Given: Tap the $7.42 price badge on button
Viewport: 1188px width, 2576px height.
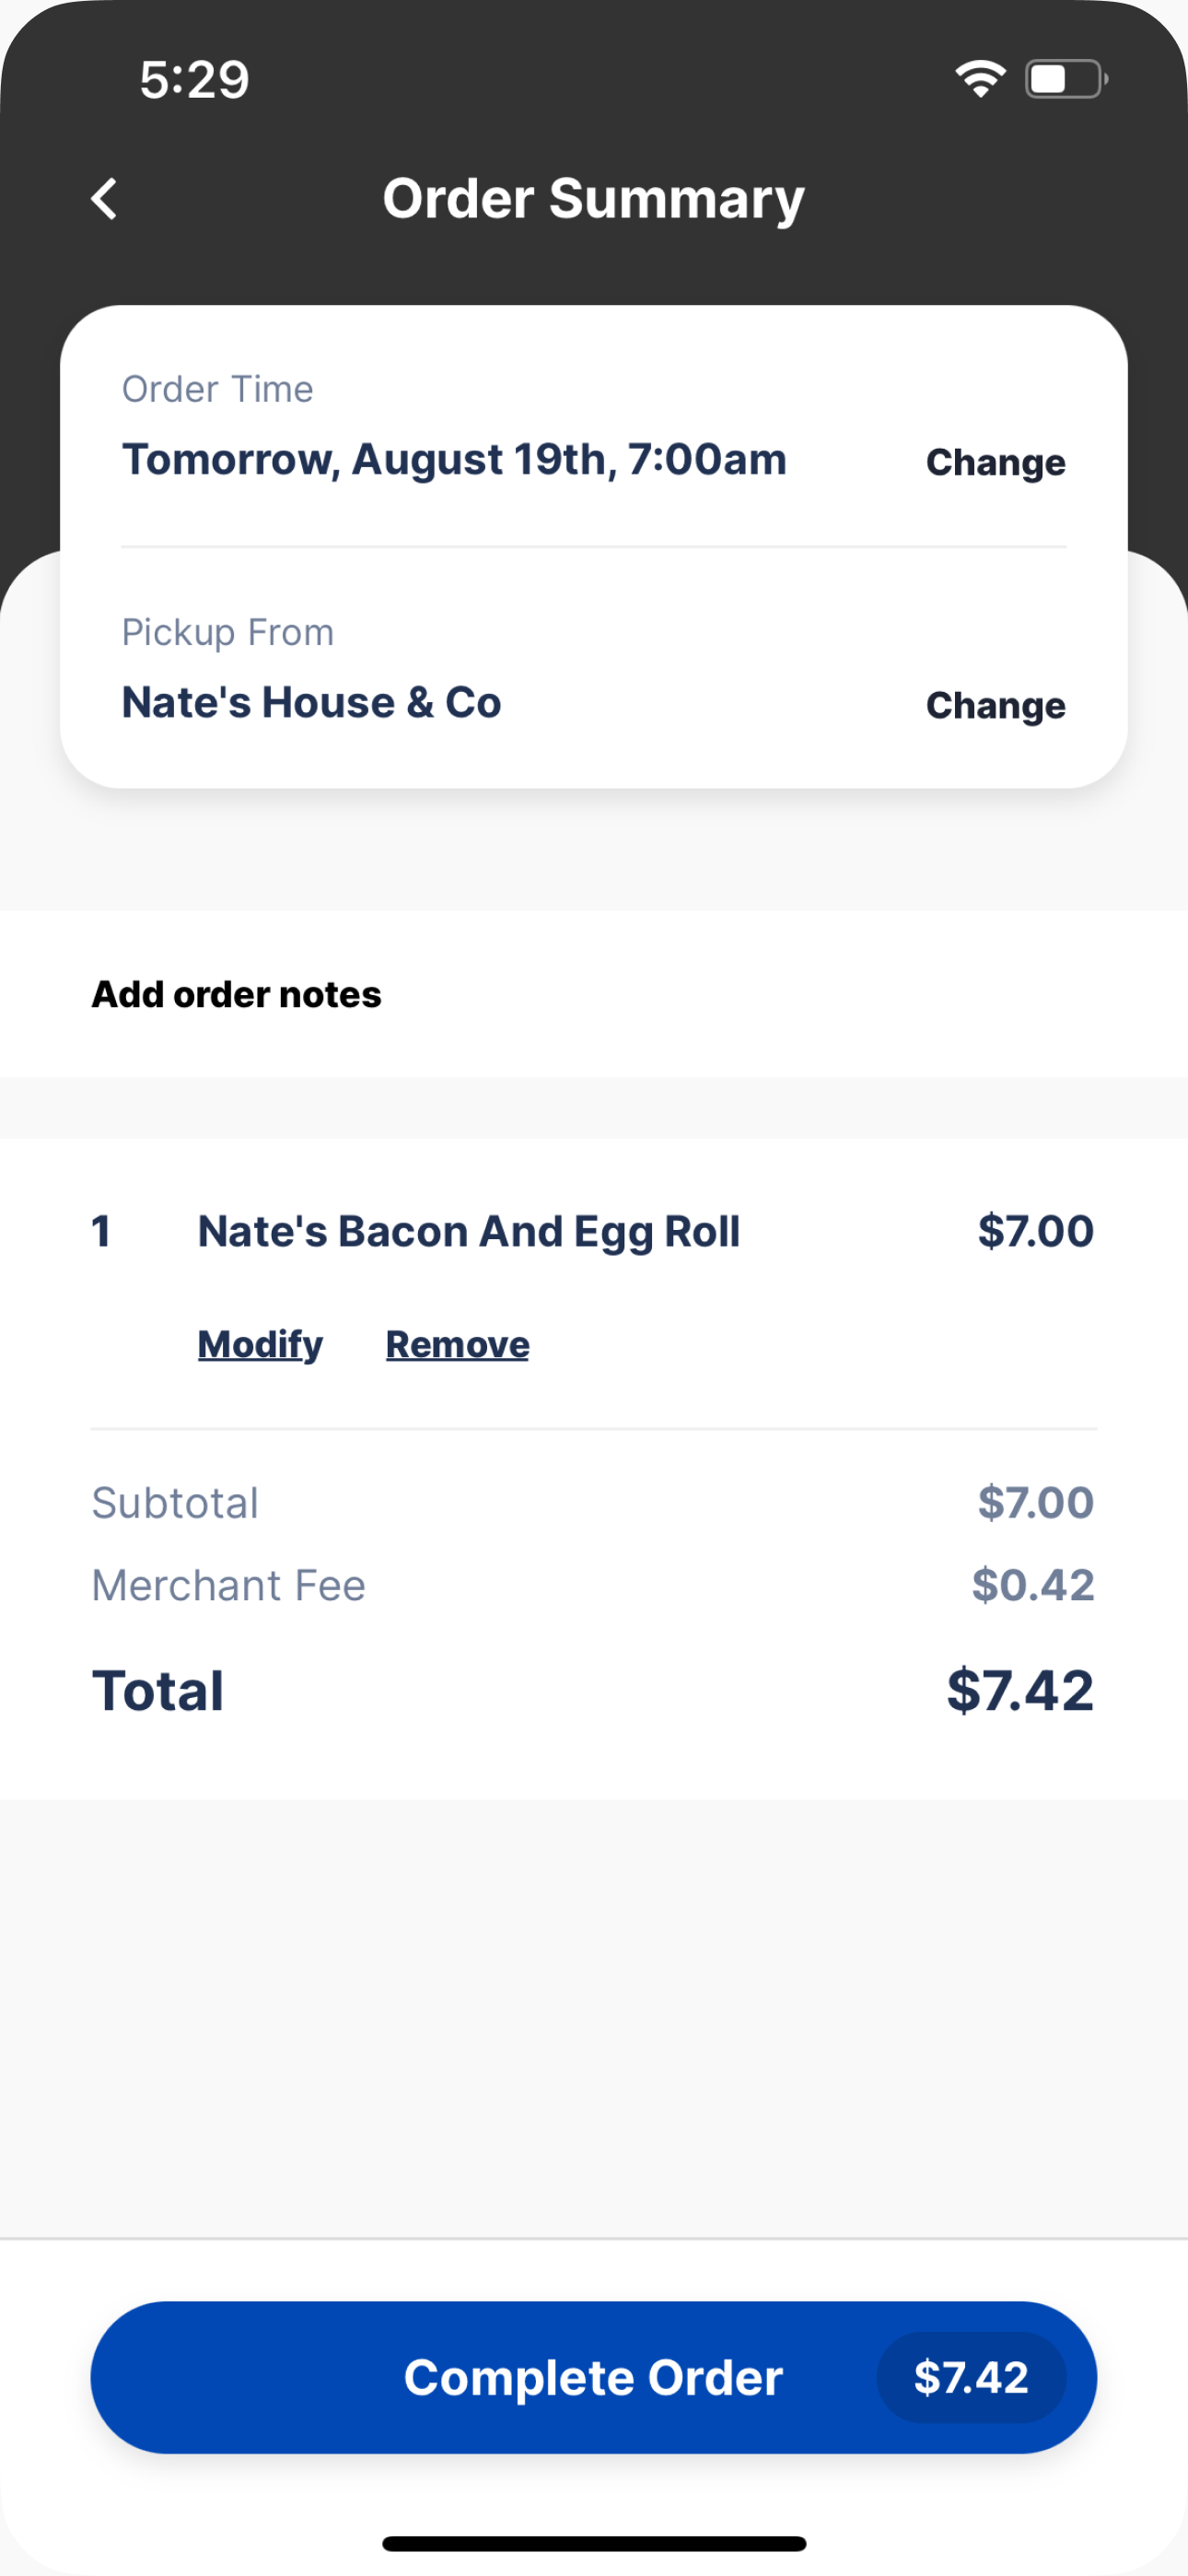Looking at the screenshot, I should (971, 2377).
